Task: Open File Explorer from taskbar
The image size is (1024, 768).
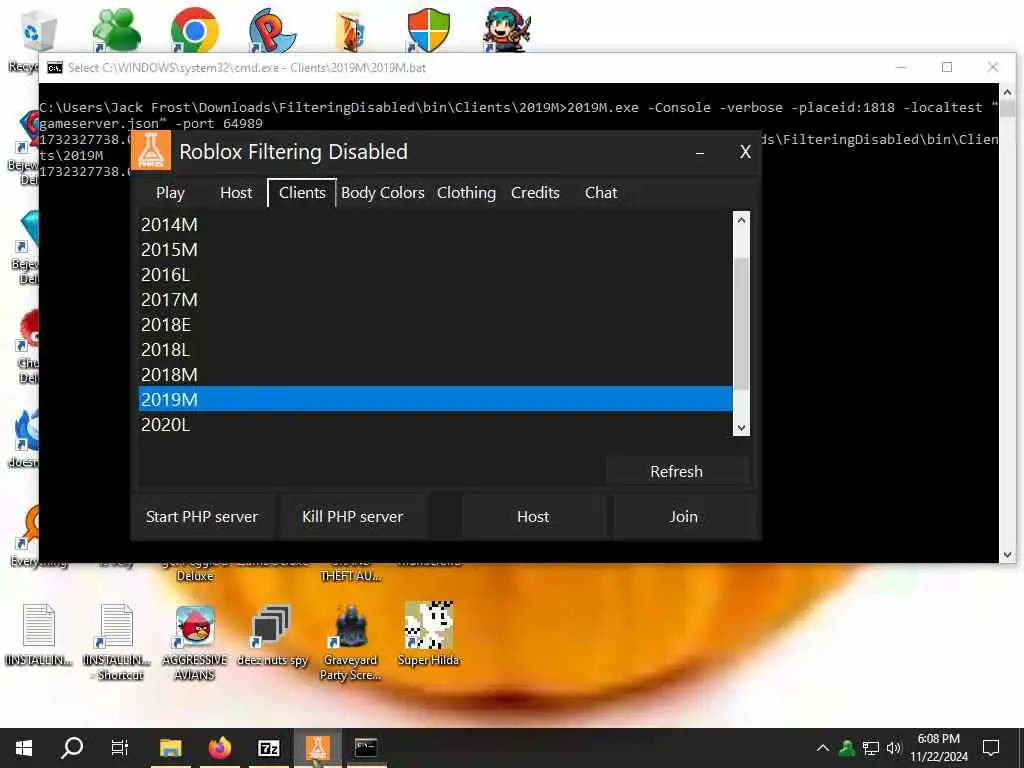Action: (170, 748)
